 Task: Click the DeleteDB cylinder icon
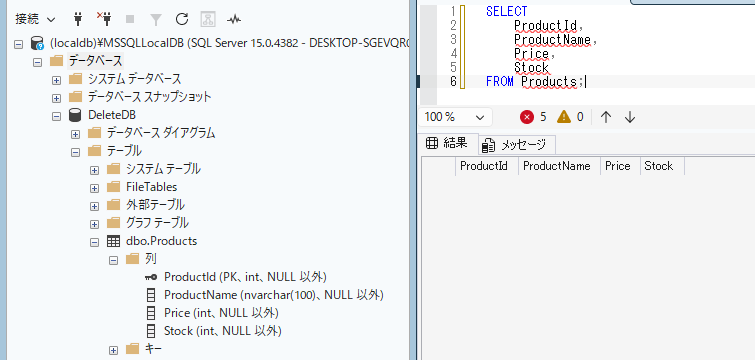[x=75, y=115]
